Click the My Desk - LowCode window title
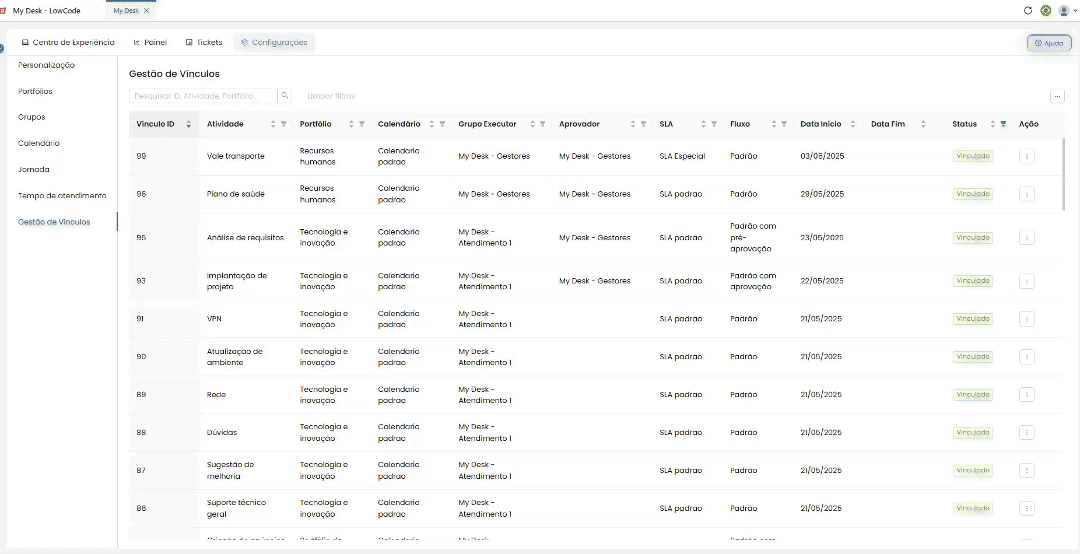Viewport: 1080px width, 554px height. coord(47,10)
